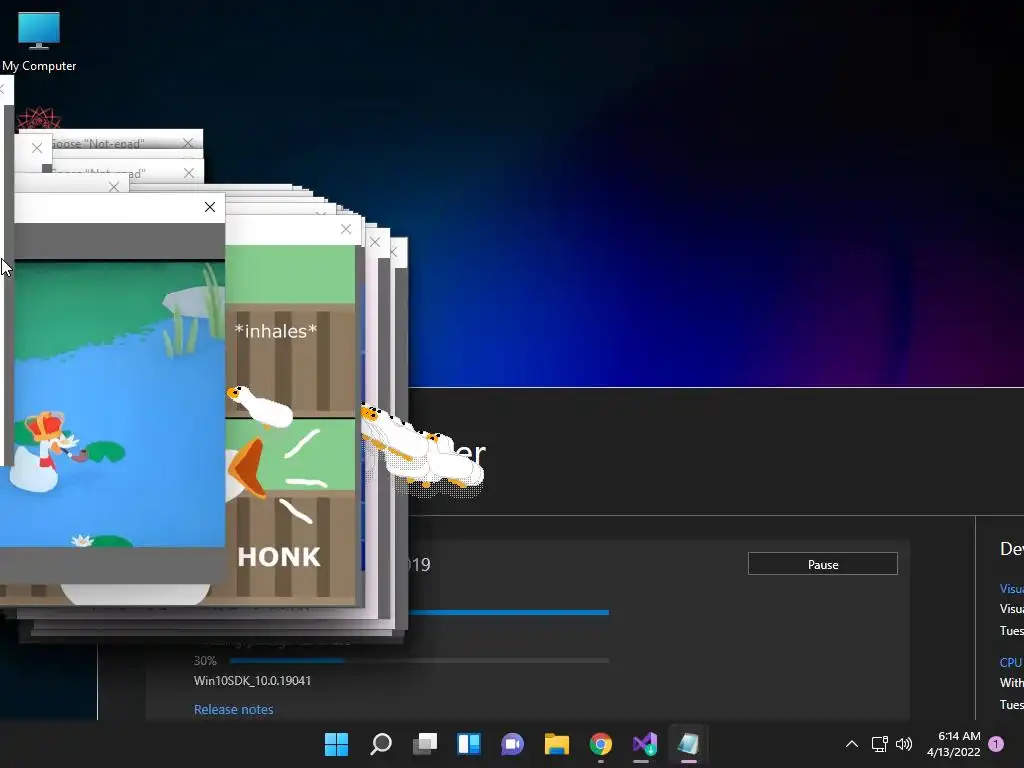Close the second Goose Not-epad window
This screenshot has height=768, width=1024.
189,173
